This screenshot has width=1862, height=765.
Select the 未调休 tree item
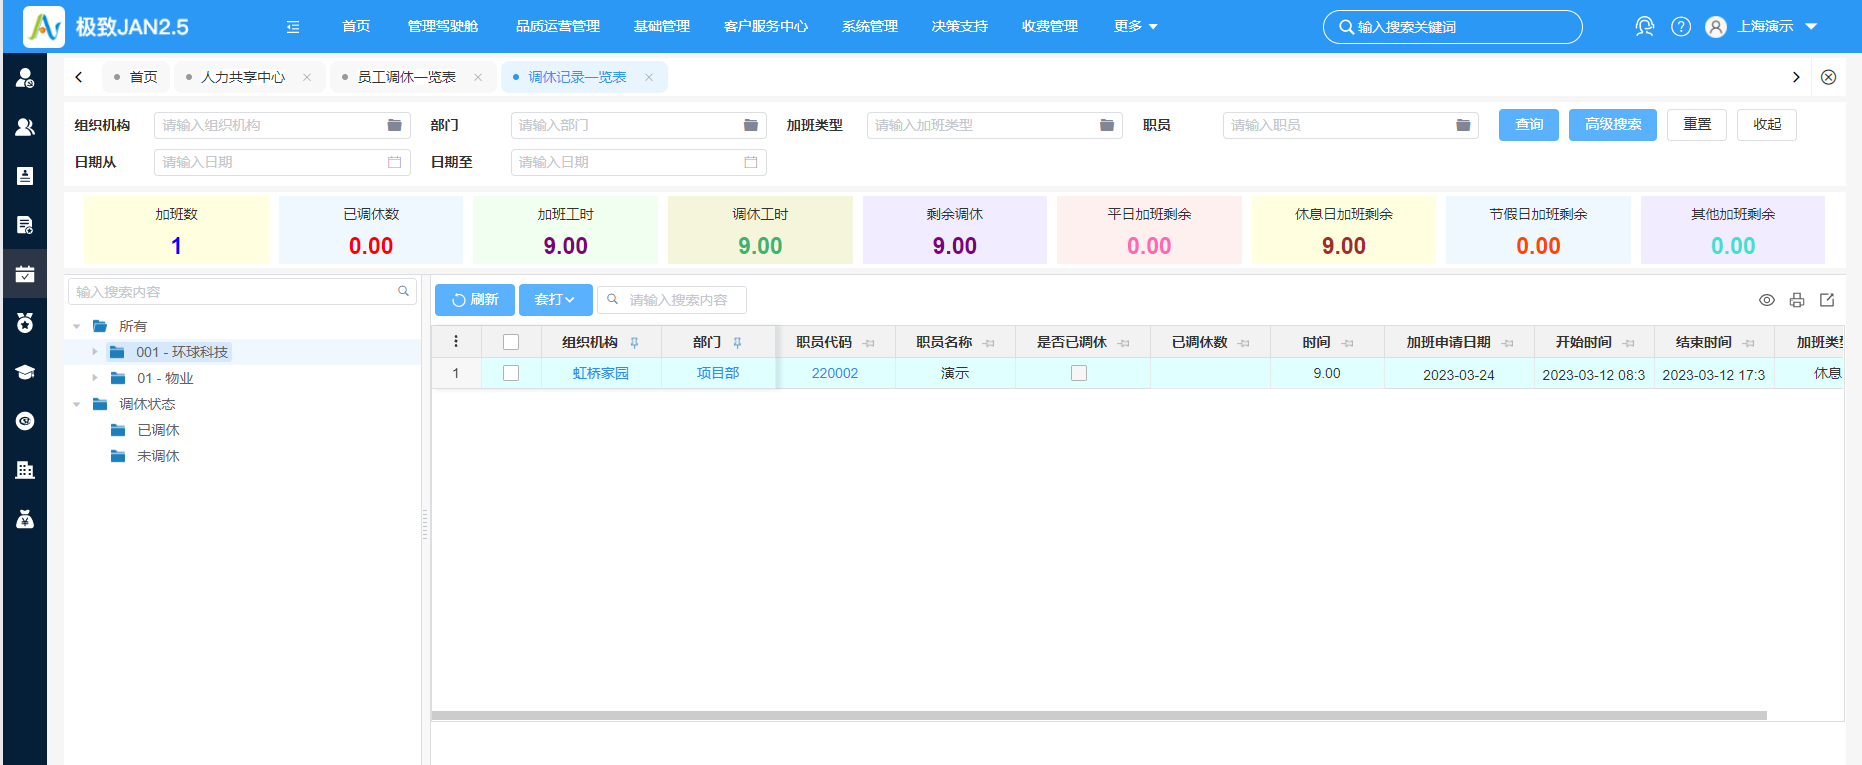158,456
